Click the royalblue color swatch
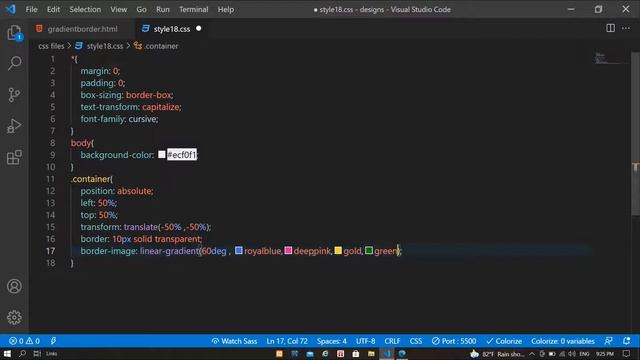This screenshot has height=360, width=640. click(239, 250)
